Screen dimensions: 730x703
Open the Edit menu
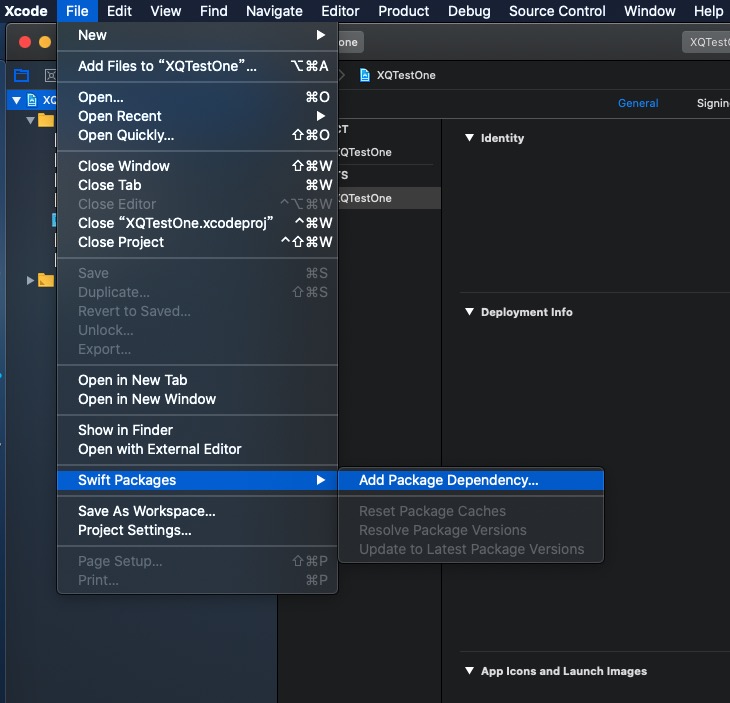point(119,11)
